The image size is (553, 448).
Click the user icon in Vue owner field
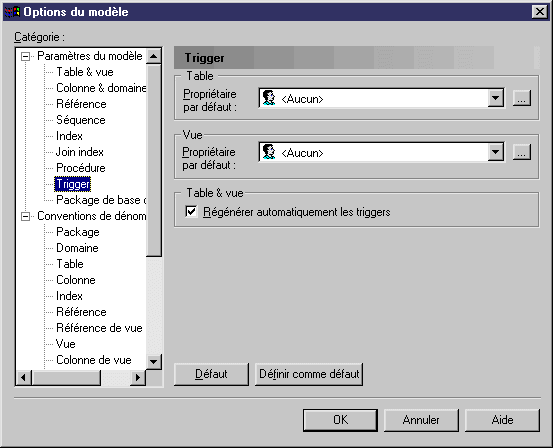tap(269, 152)
